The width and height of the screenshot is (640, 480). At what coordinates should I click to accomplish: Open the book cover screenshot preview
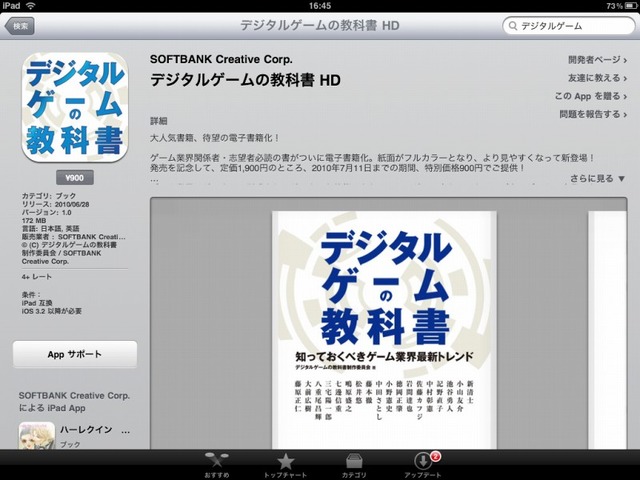384,330
